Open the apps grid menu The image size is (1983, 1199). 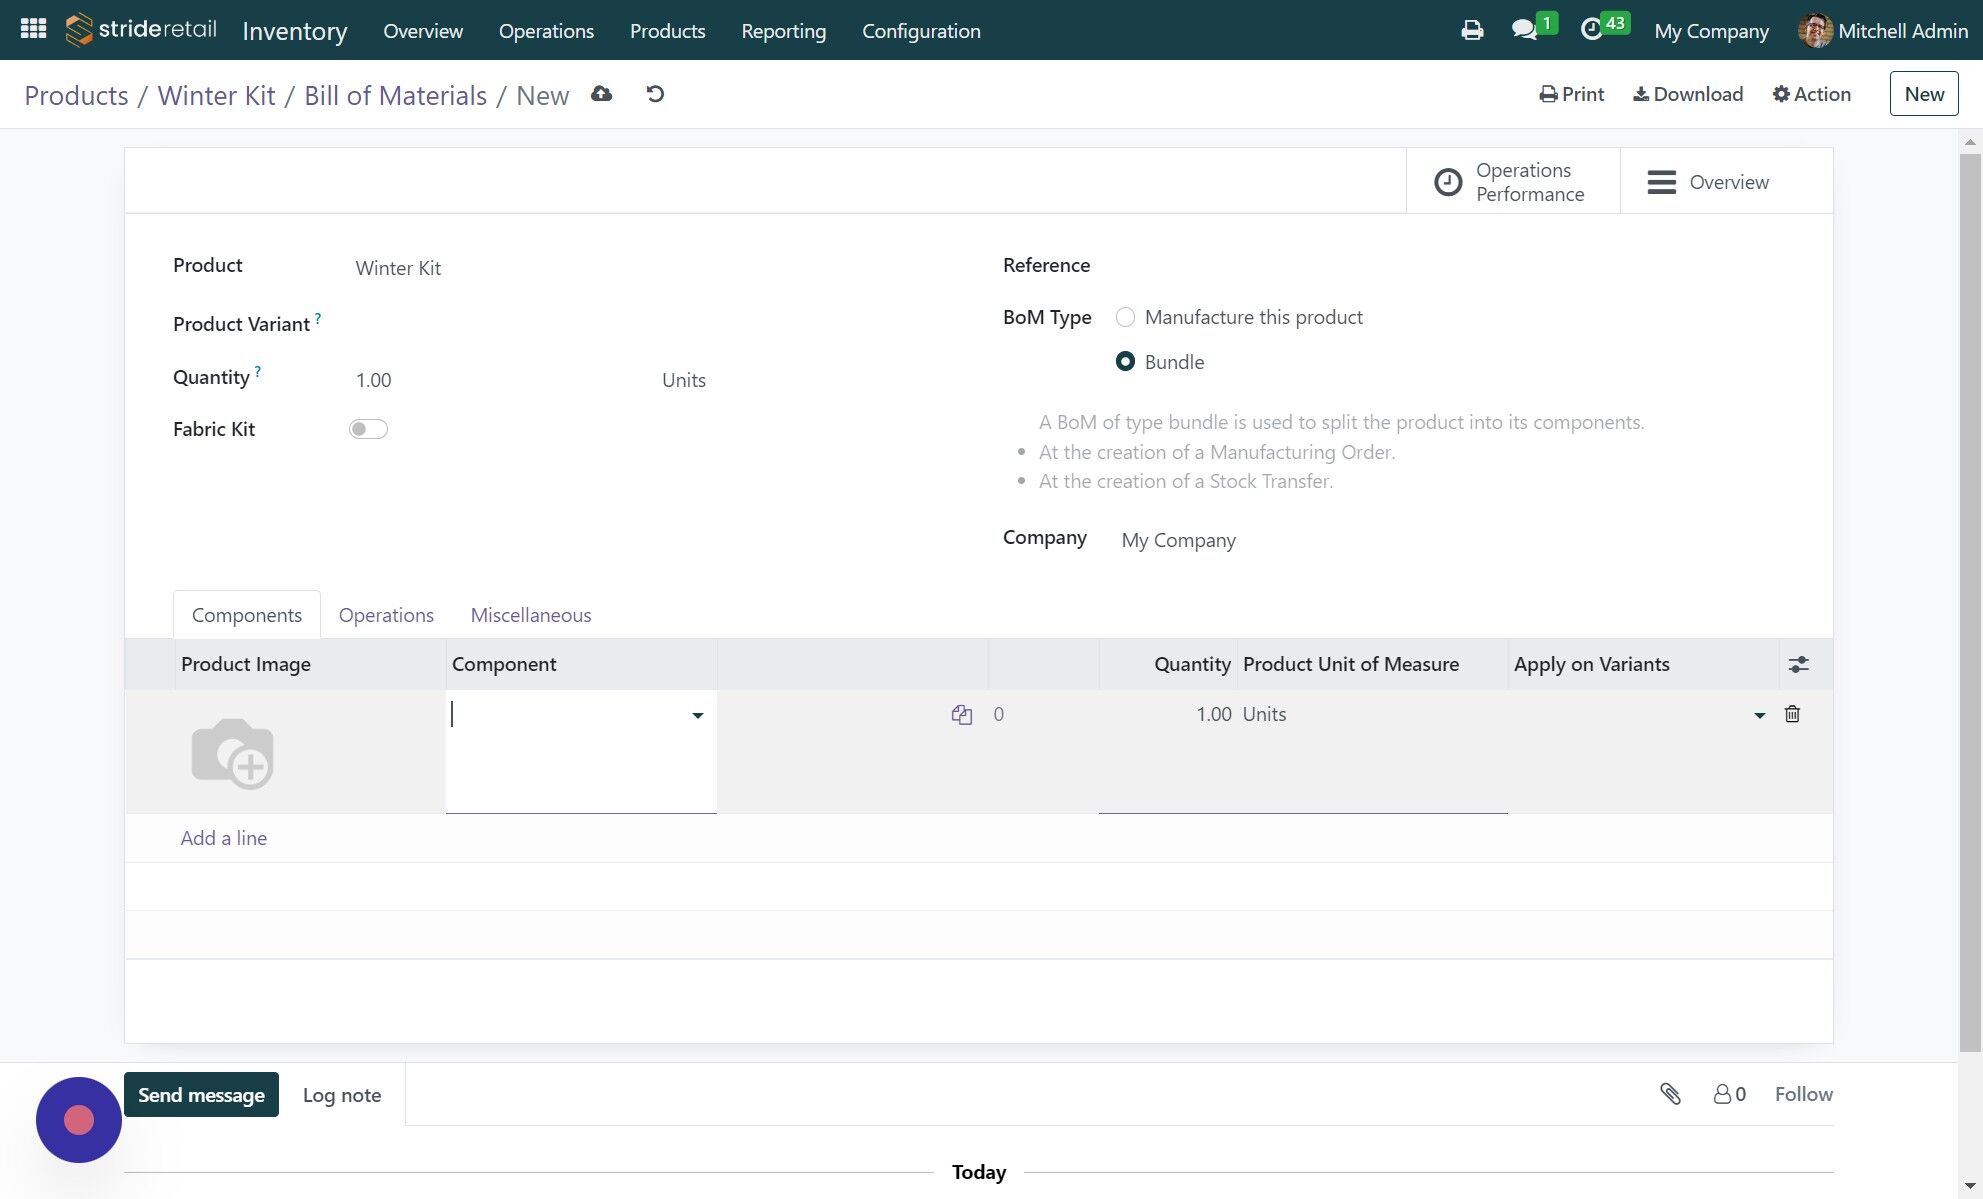coord(33,29)
